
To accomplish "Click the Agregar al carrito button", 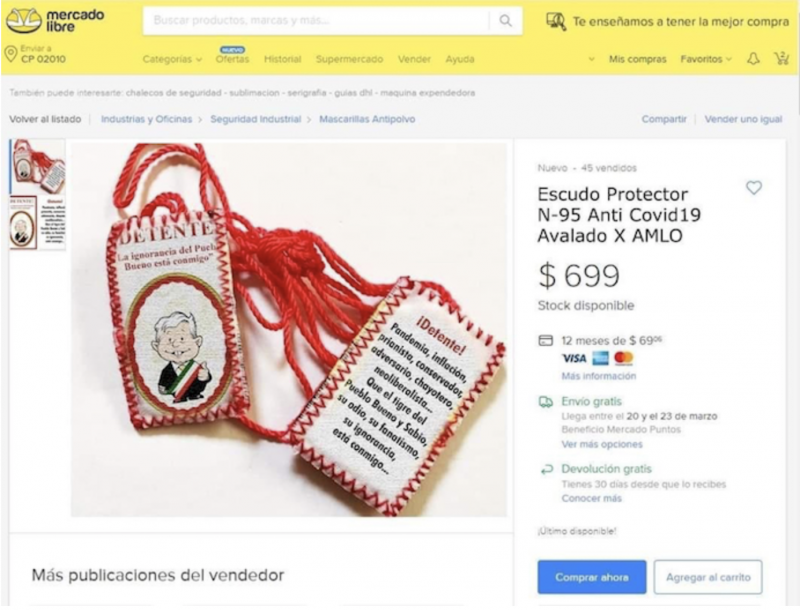I will pyautogui.click(x=708, y=577).
